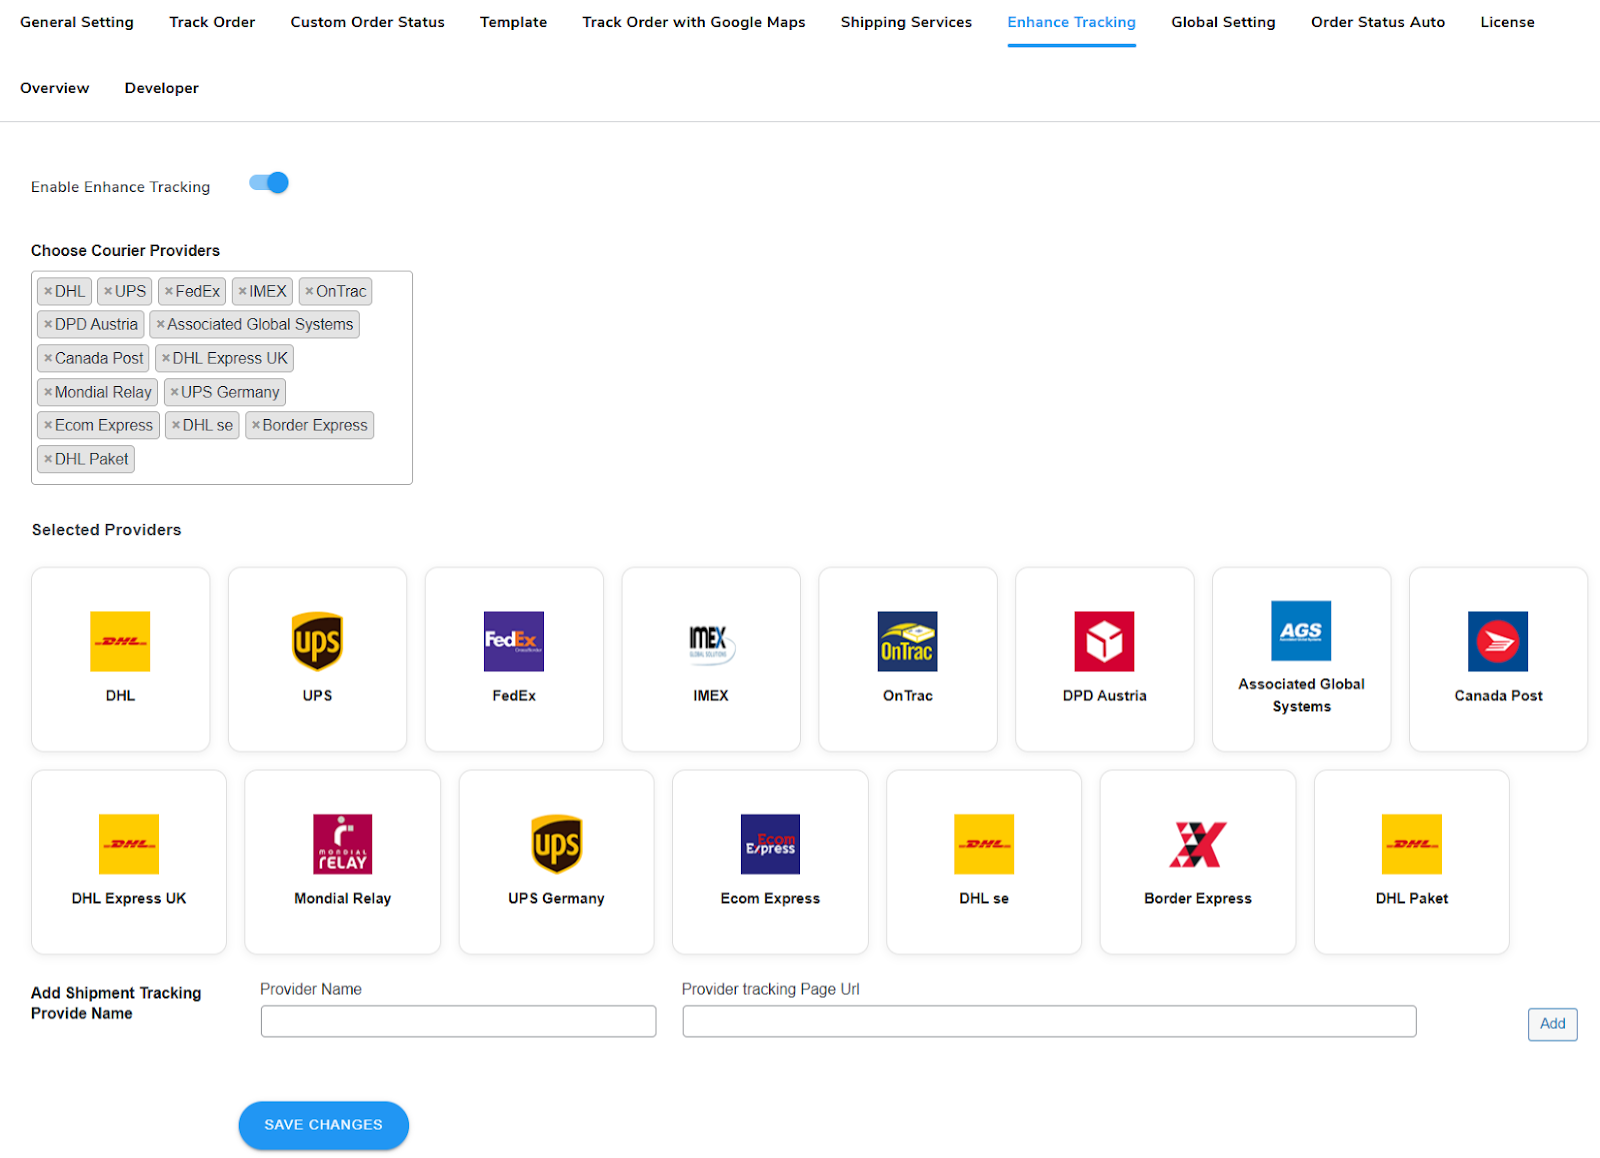This screenshot has height=1158, width=1600.
Task: Remove Ecom Express tag
Action: 48,425
